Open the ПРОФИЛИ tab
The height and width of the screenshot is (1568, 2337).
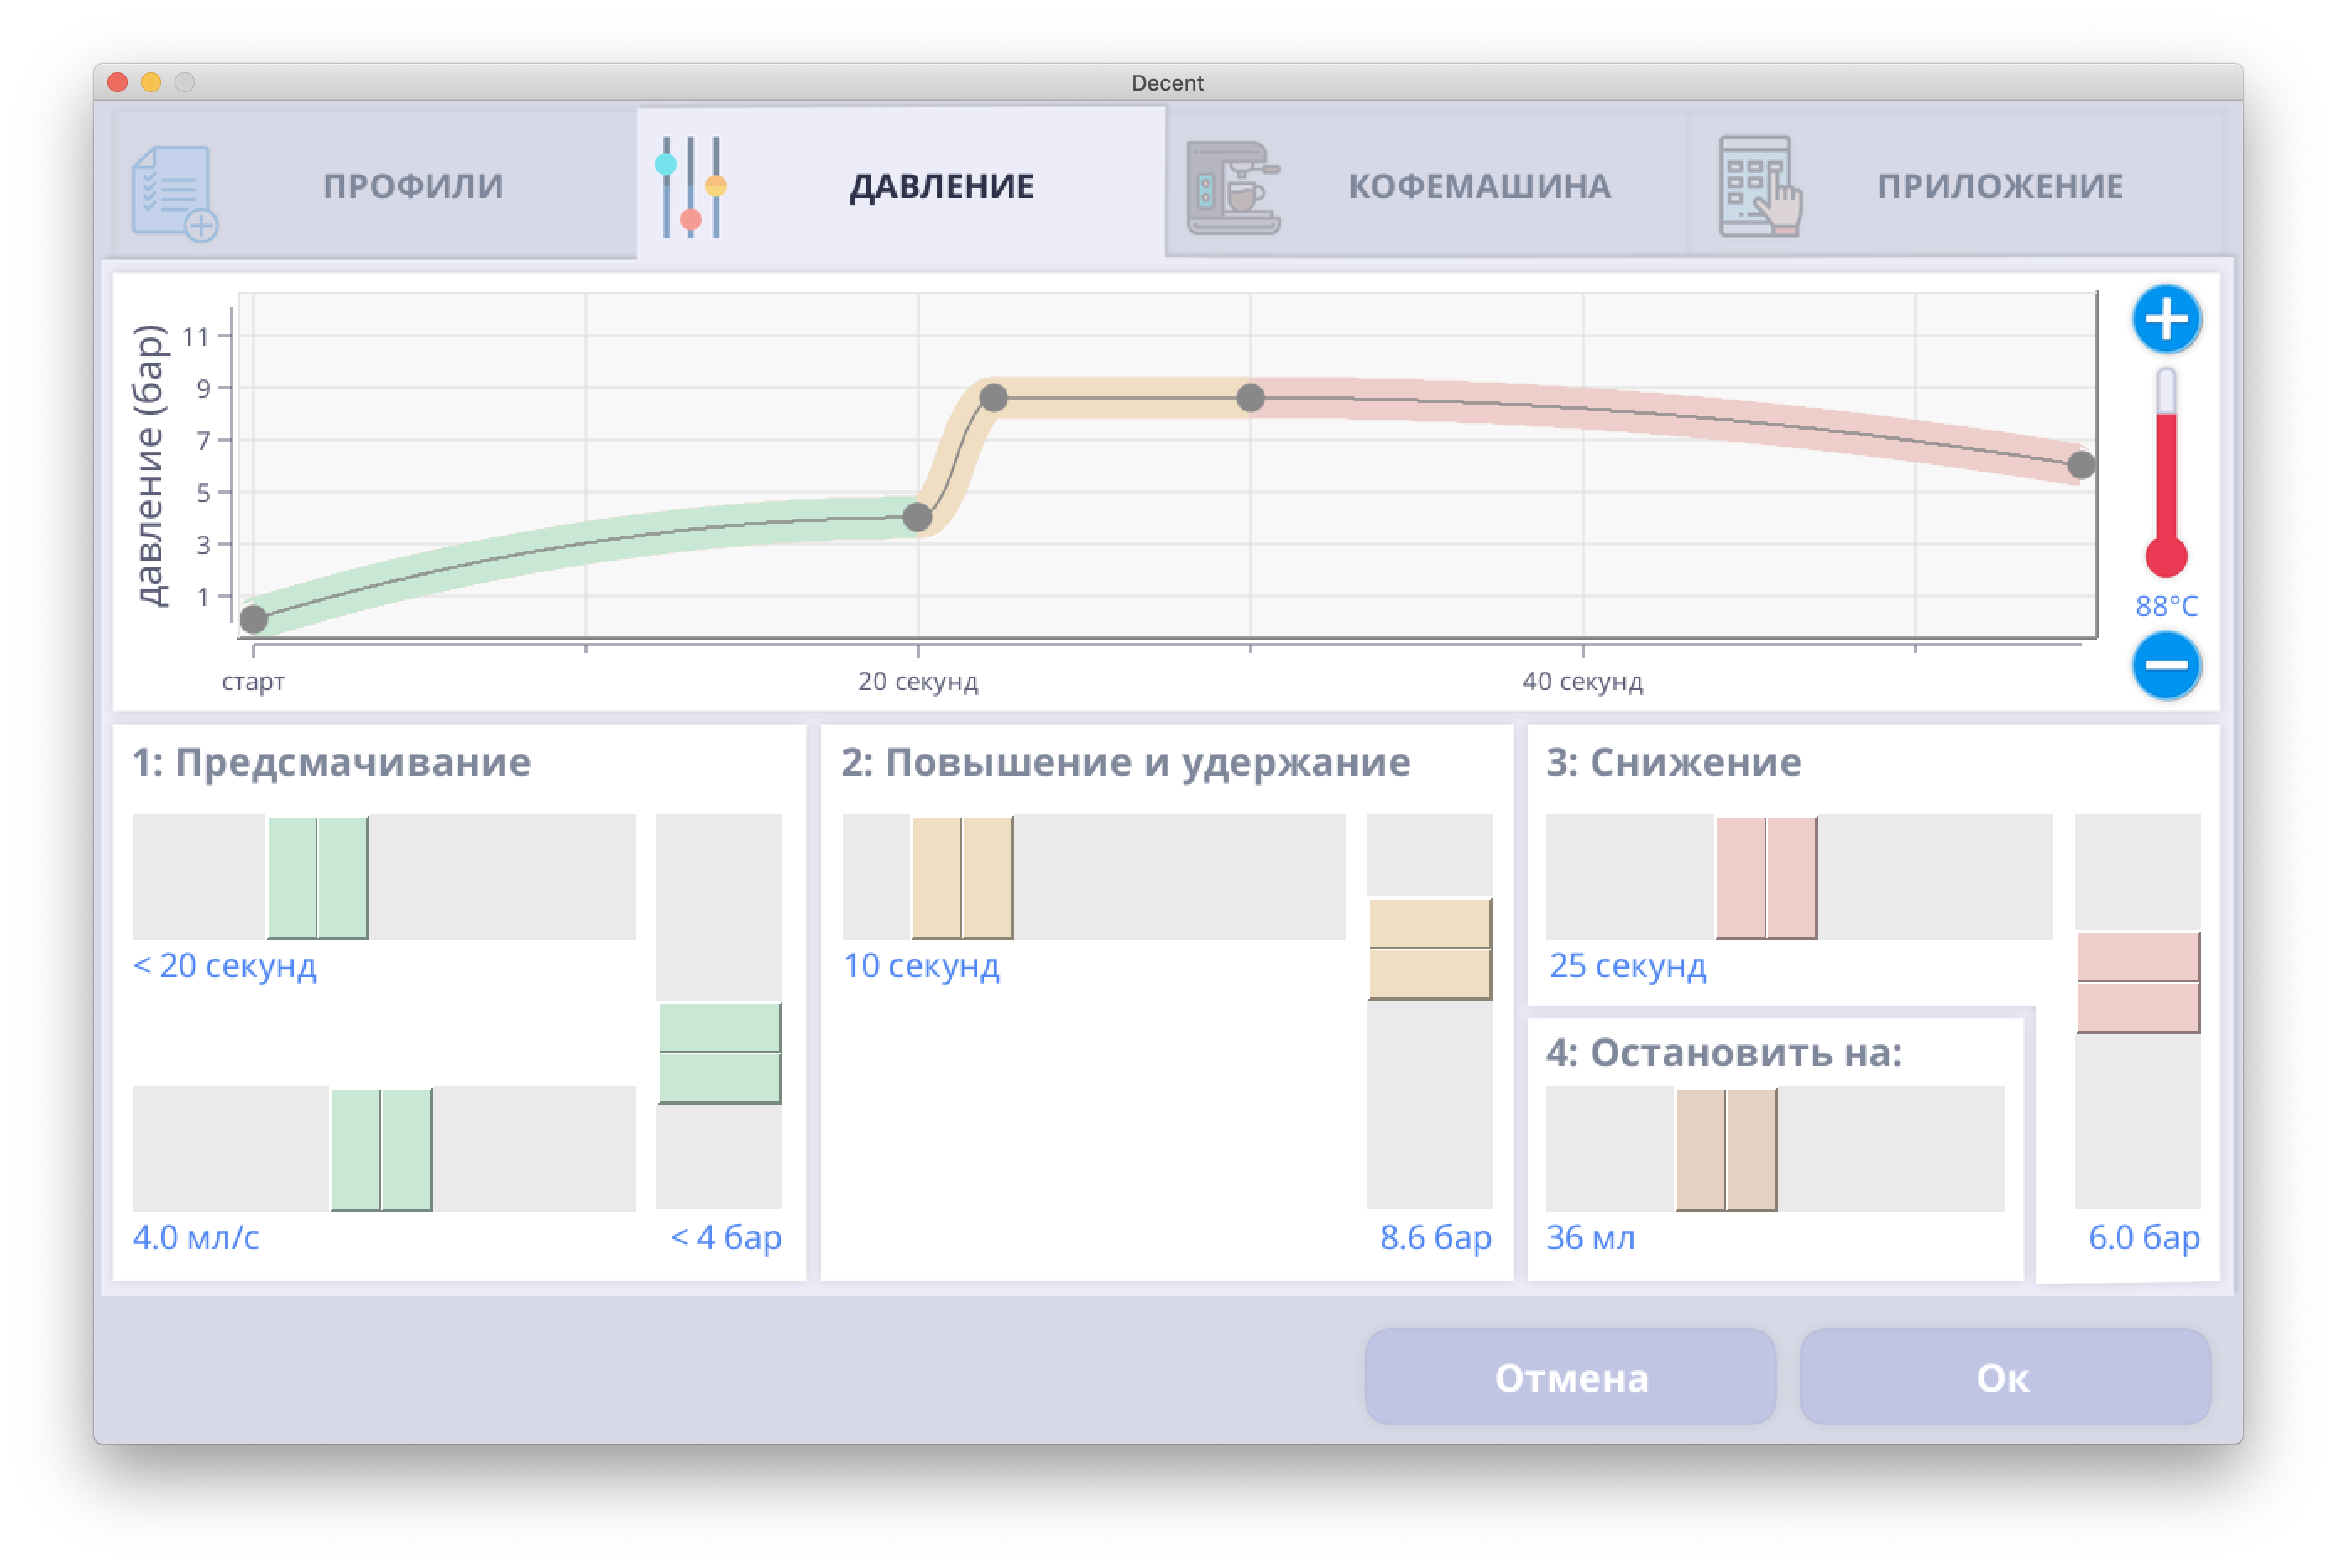413,186
